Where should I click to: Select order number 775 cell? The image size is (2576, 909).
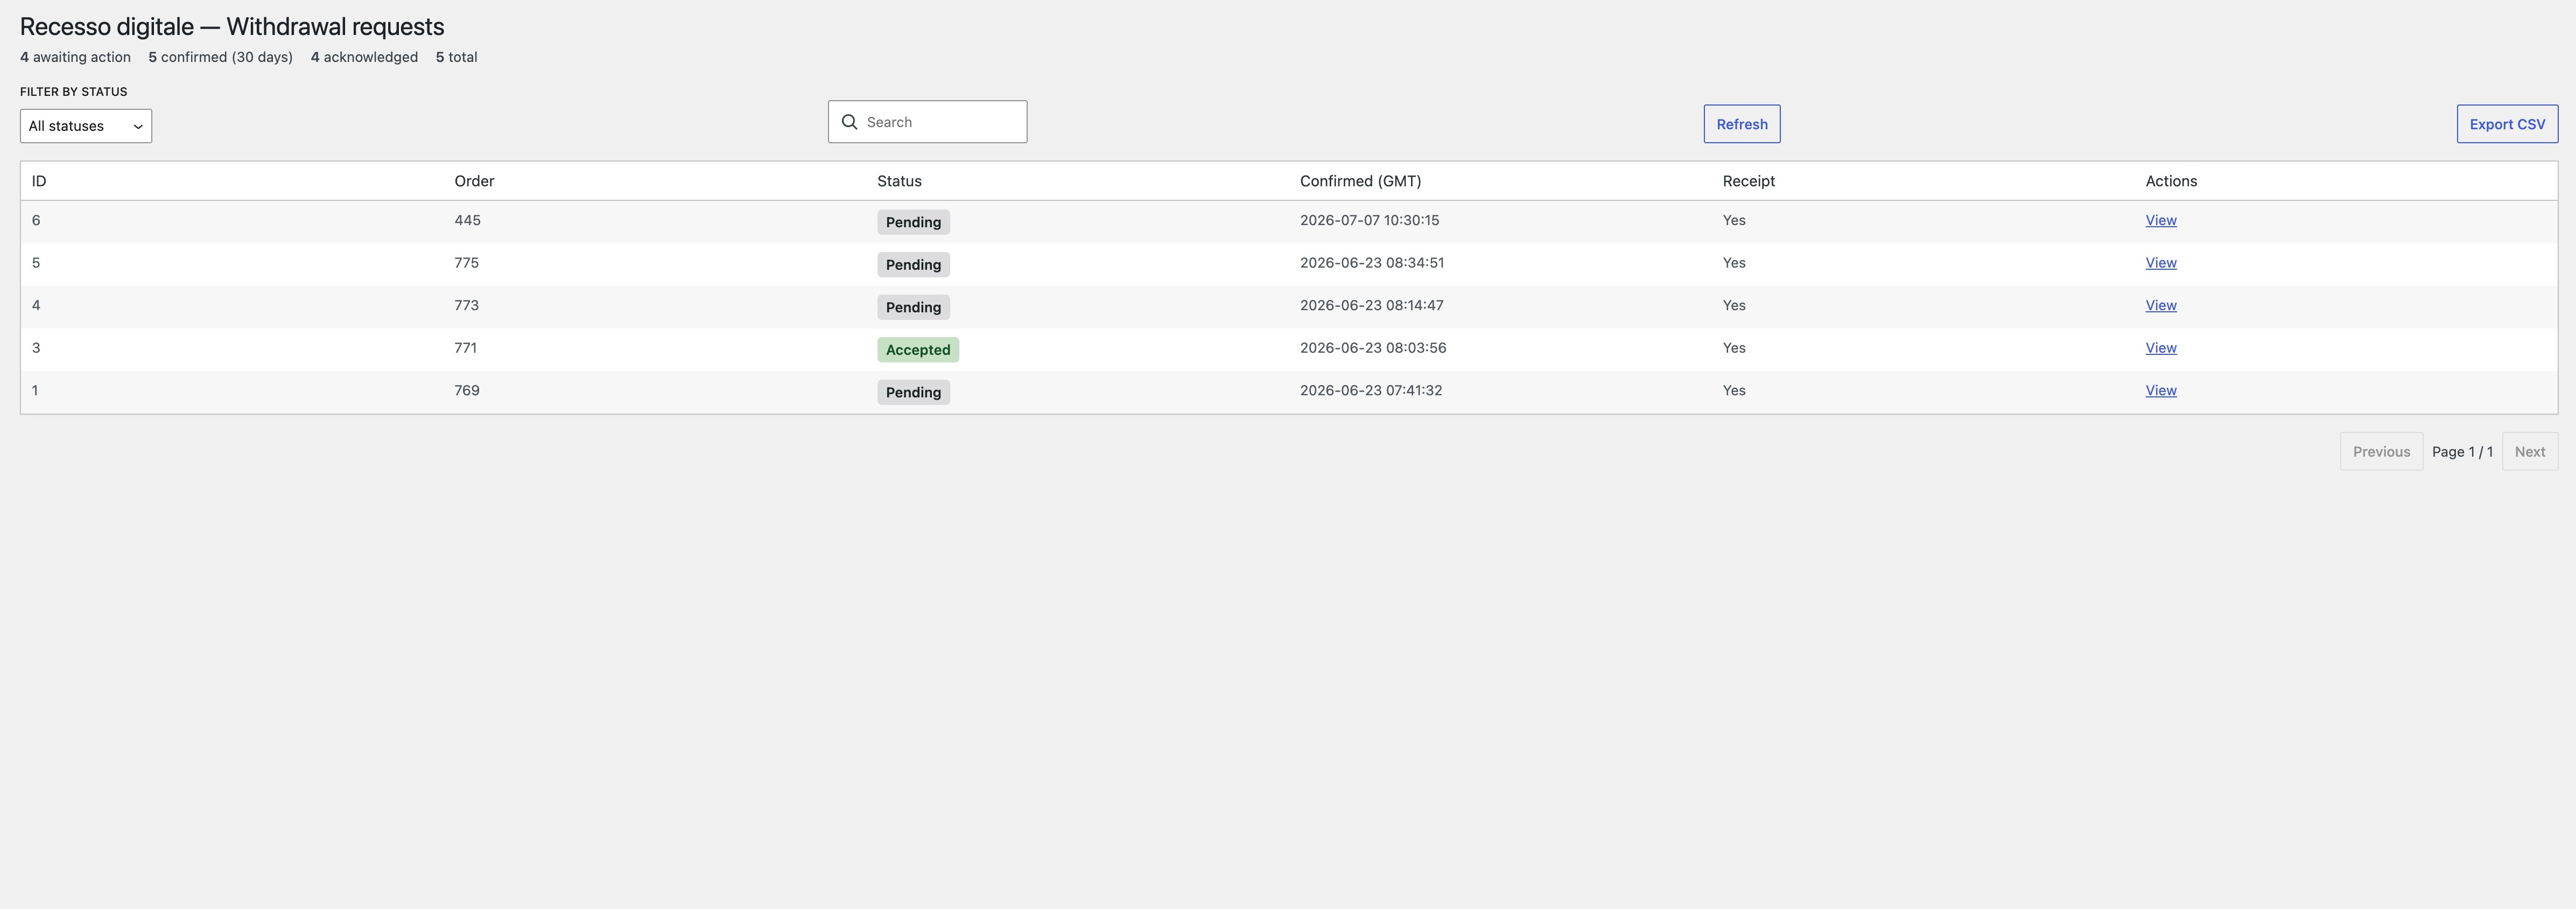pos(466,263)
